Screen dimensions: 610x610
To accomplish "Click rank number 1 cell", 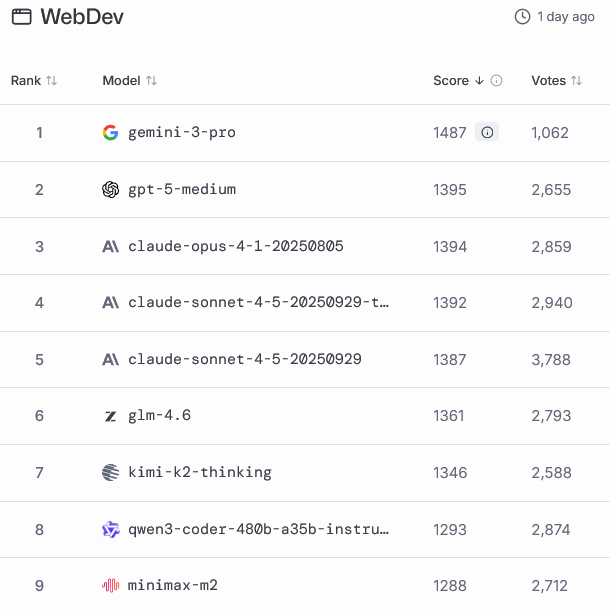I will pos(39,133).
